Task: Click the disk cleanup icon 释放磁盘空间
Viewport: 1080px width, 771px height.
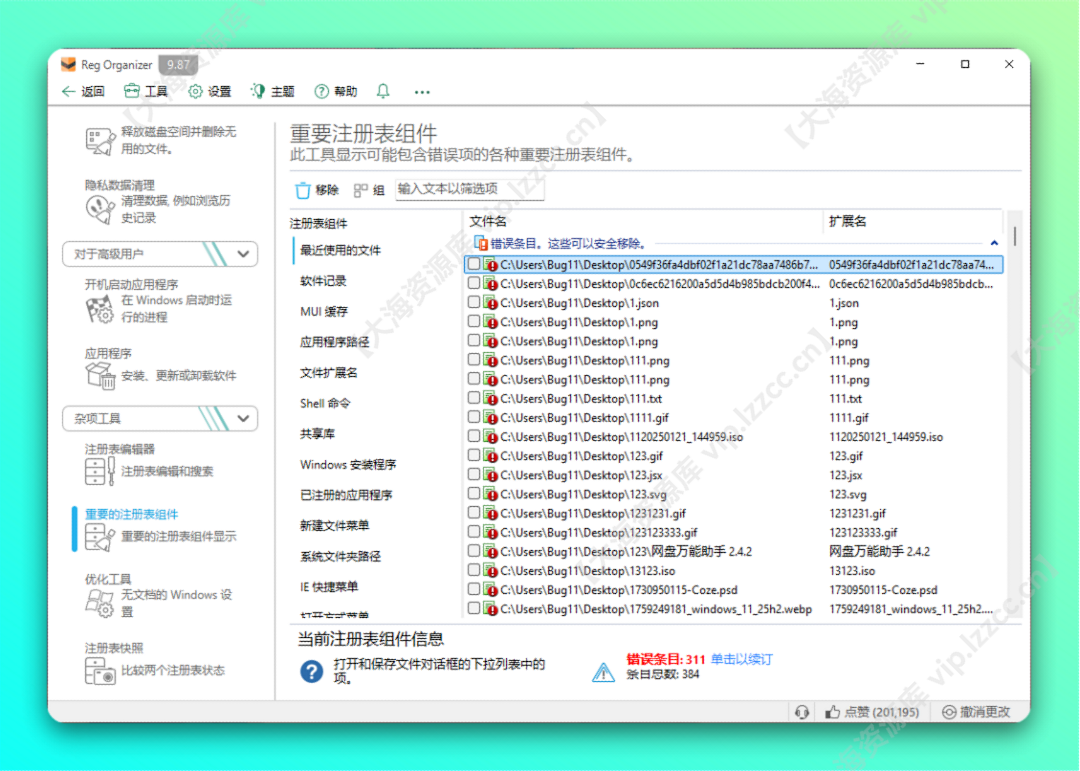Action: pyautogui.click(x=100, y=141)
